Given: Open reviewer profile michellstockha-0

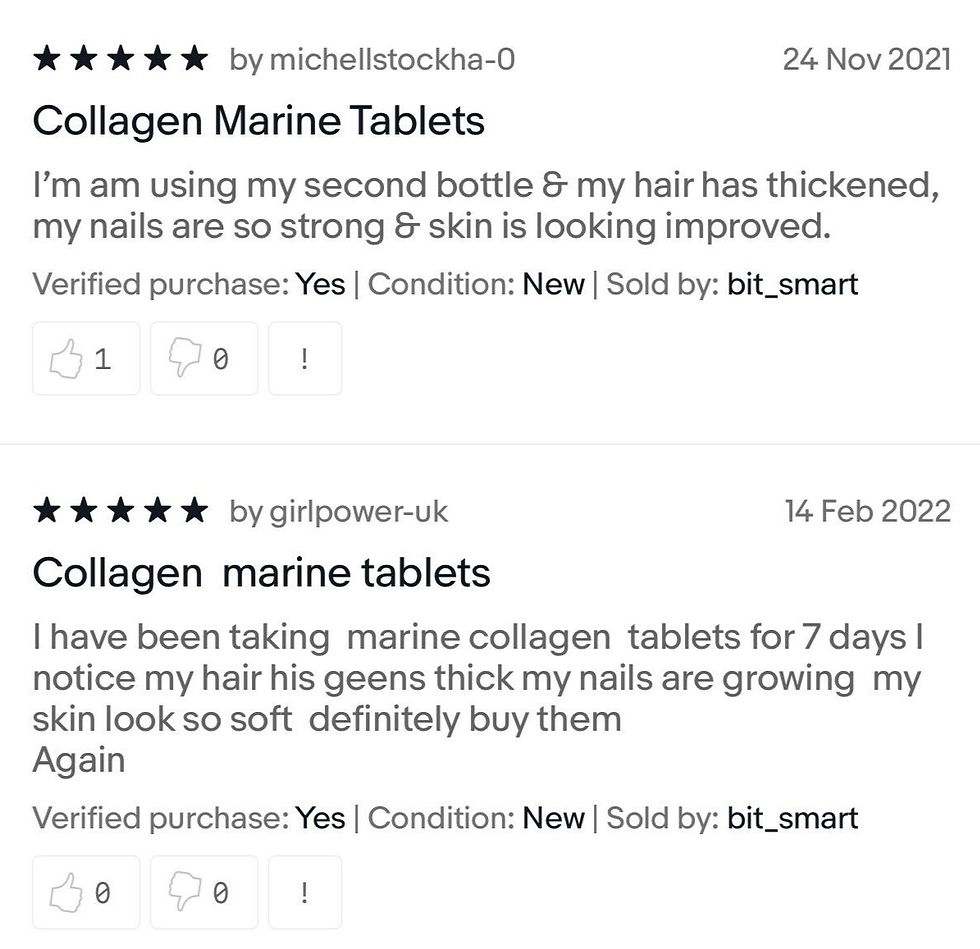Looking at the screenshot, I should [x=392, y=60].
